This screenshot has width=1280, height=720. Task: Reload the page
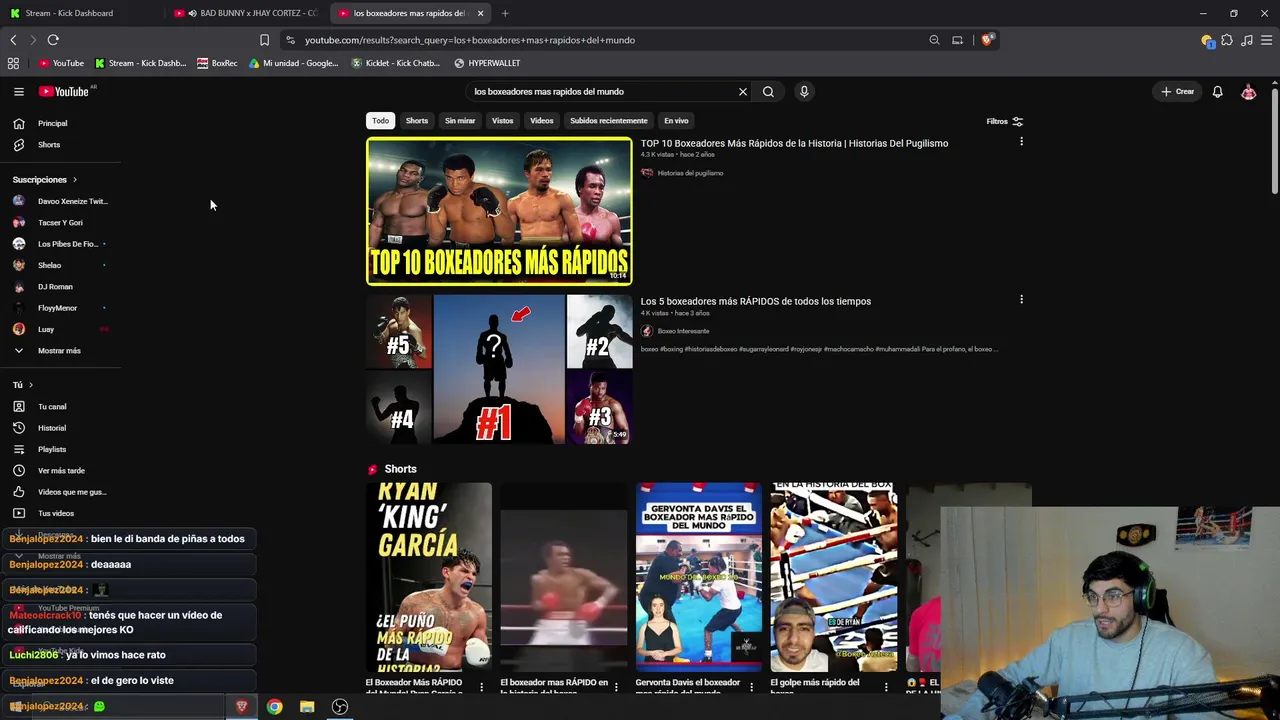(53, 40)
